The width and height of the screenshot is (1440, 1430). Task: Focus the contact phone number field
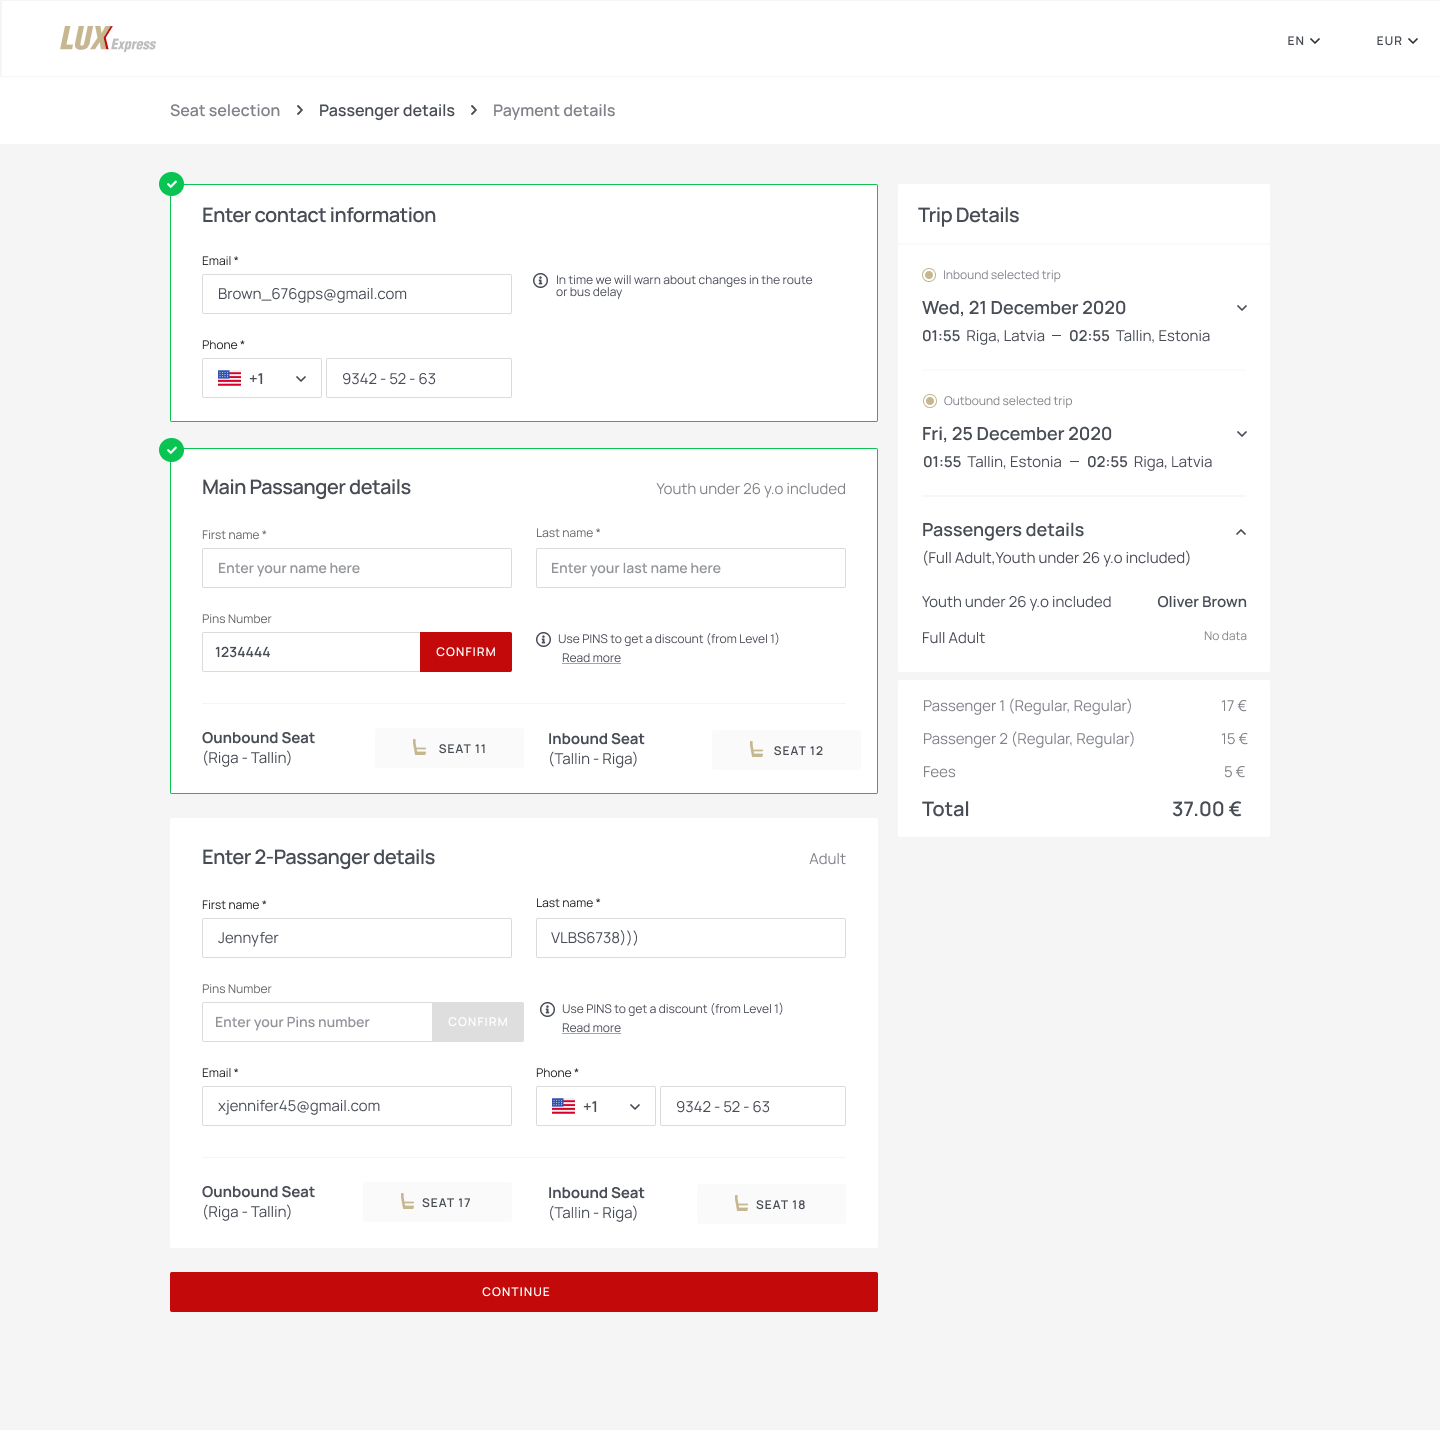(x=419, y=378)
